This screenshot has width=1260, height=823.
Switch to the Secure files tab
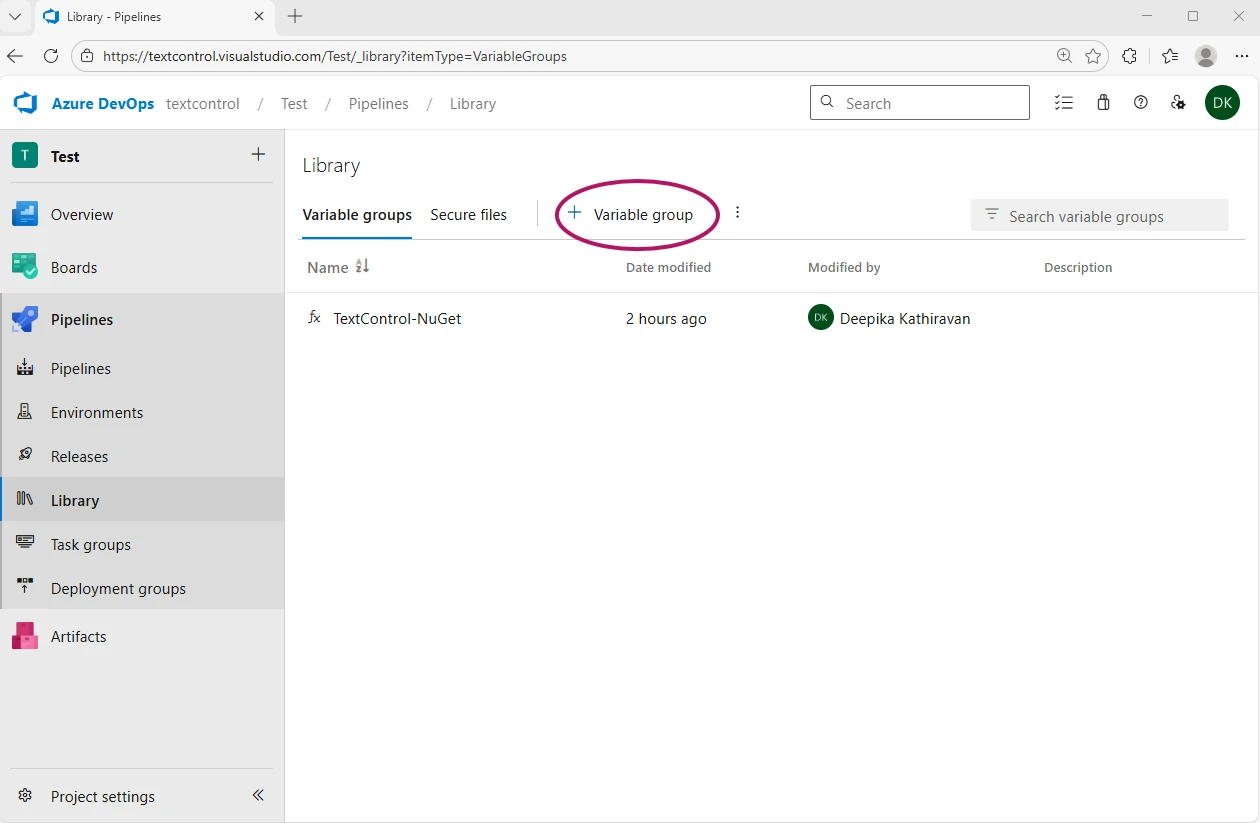tap(468, 214)
